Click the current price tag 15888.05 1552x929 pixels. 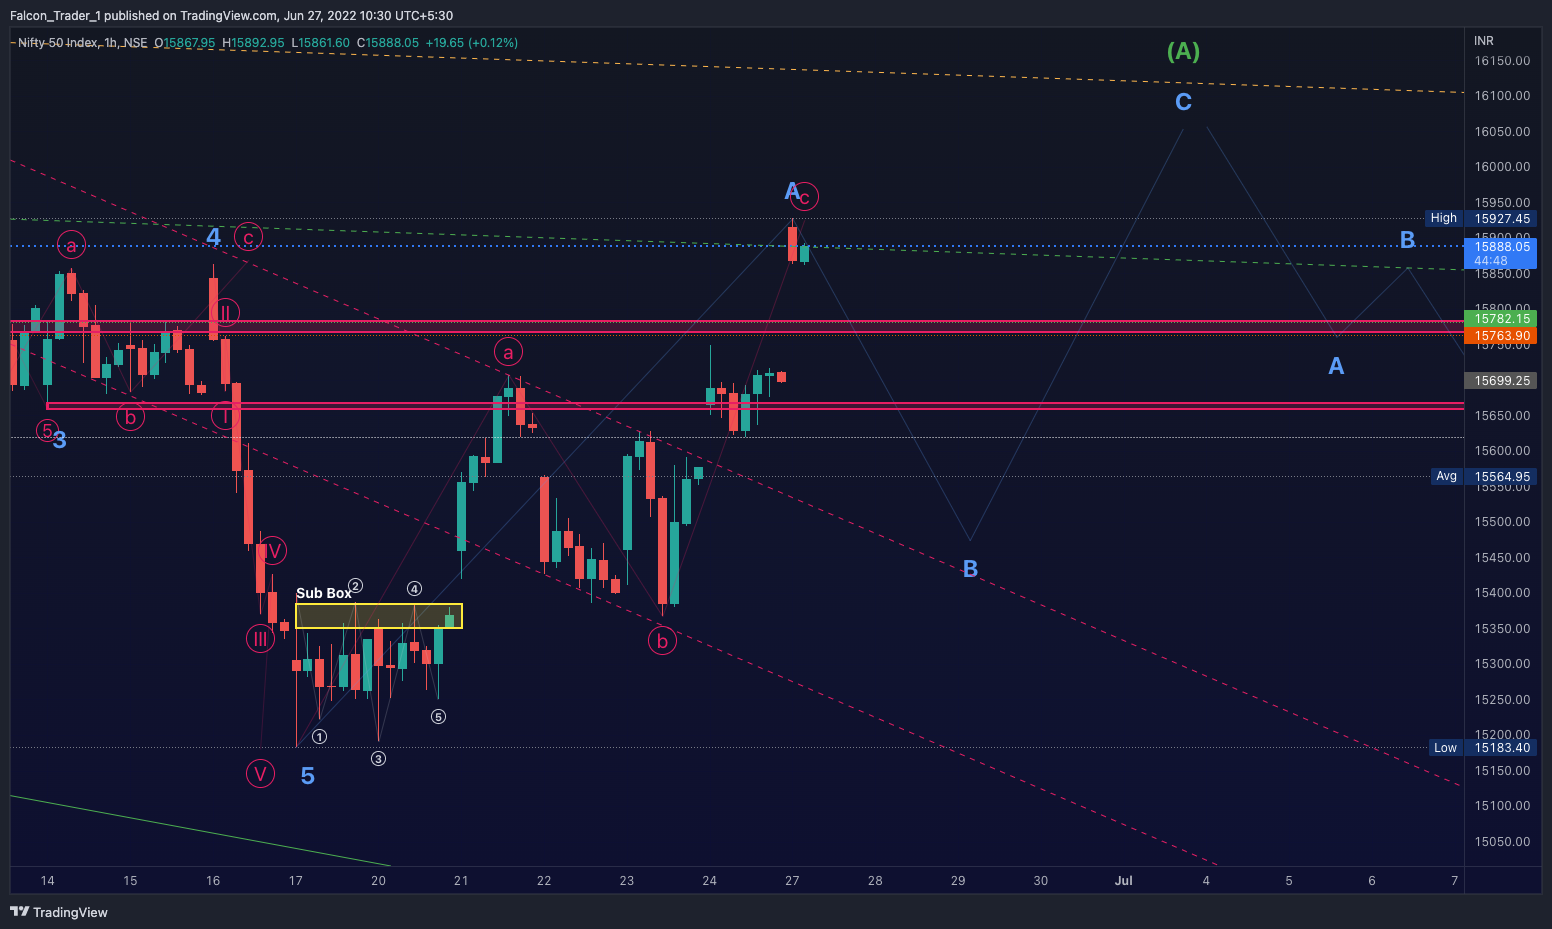(x=1501, y=253)
